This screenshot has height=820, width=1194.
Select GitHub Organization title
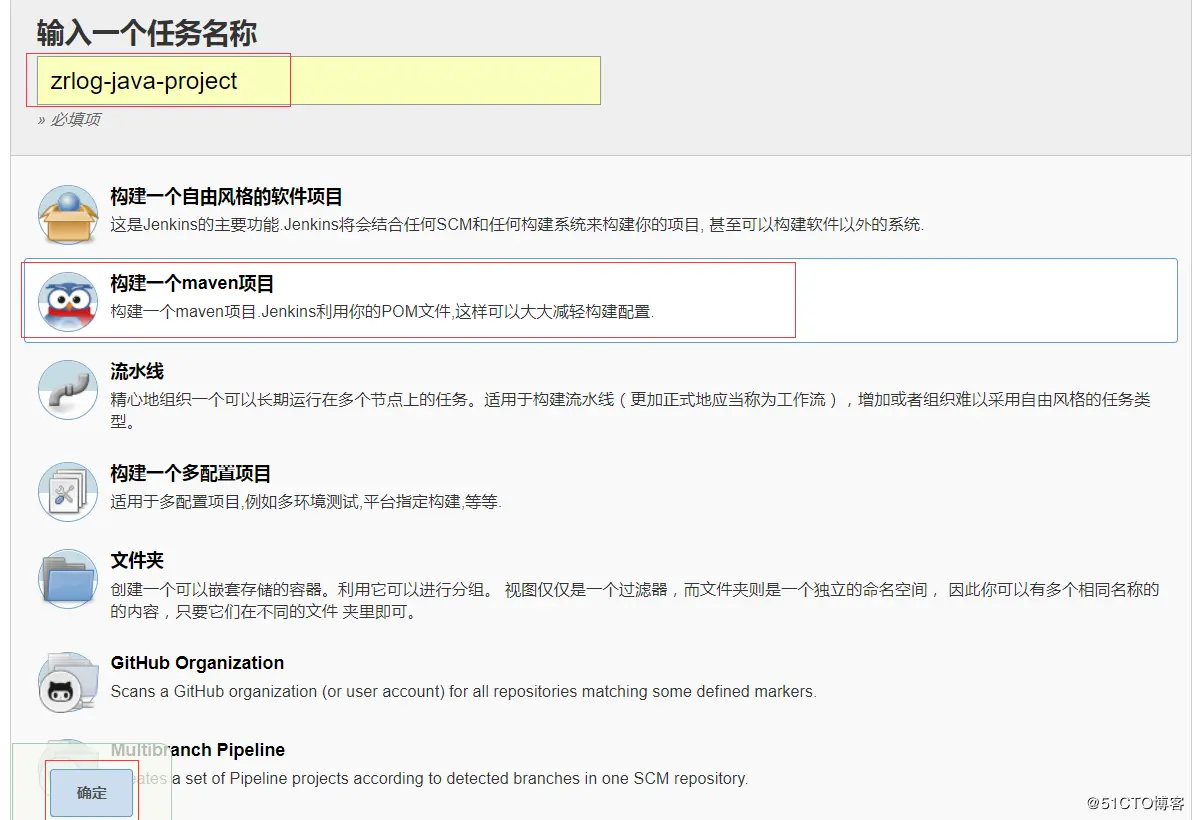pos(197,663)
